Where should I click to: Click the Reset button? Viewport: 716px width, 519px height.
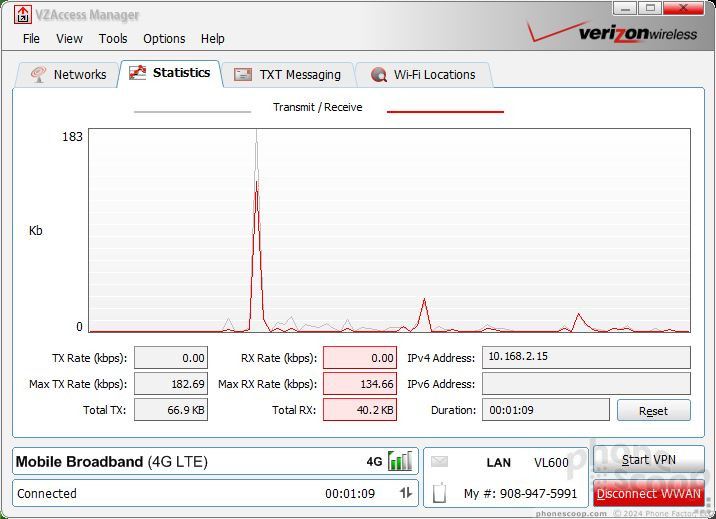(x=653, y=410)
